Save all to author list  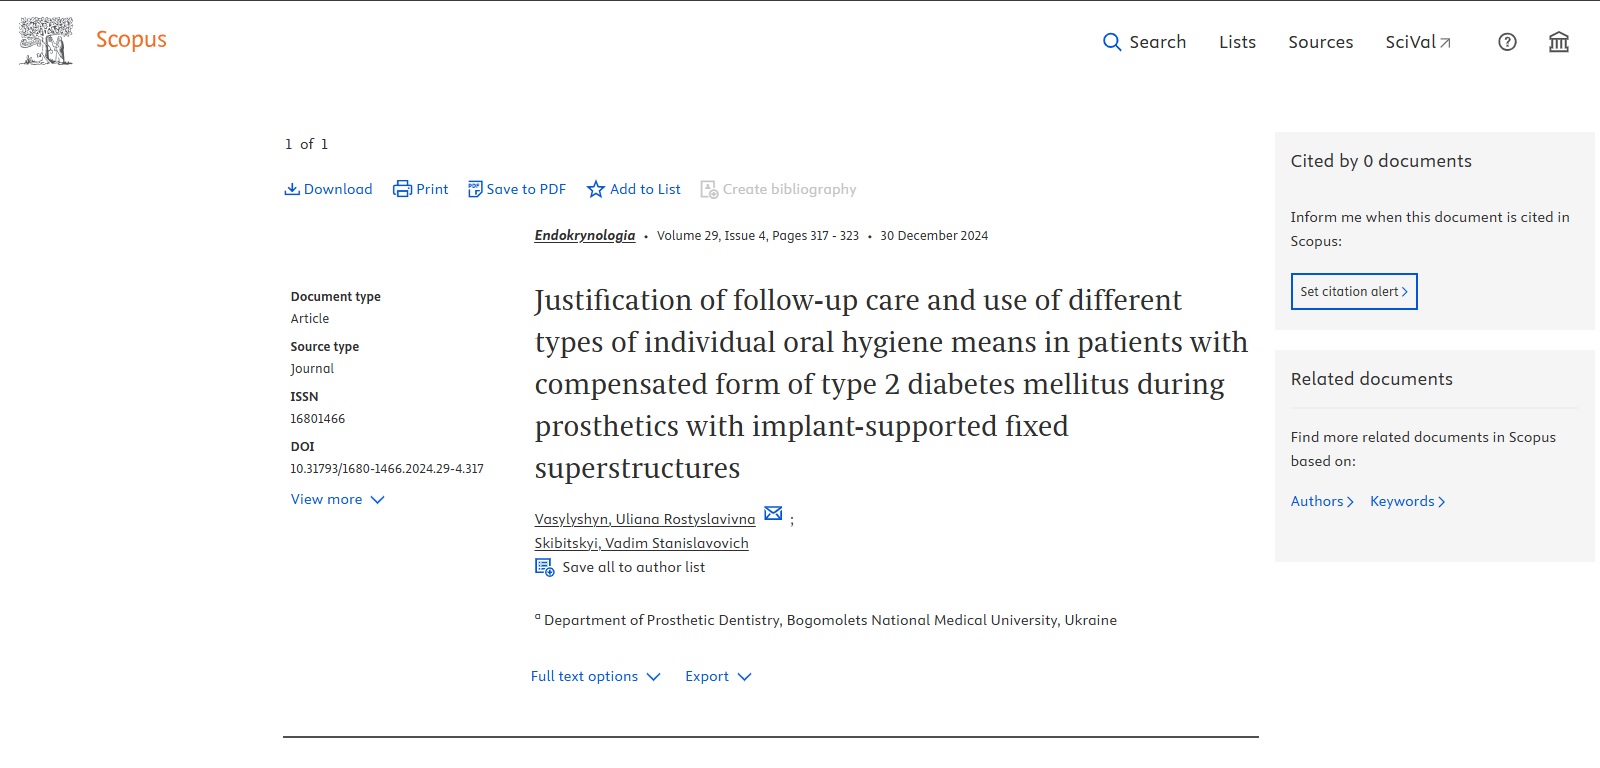click(620, 567)
